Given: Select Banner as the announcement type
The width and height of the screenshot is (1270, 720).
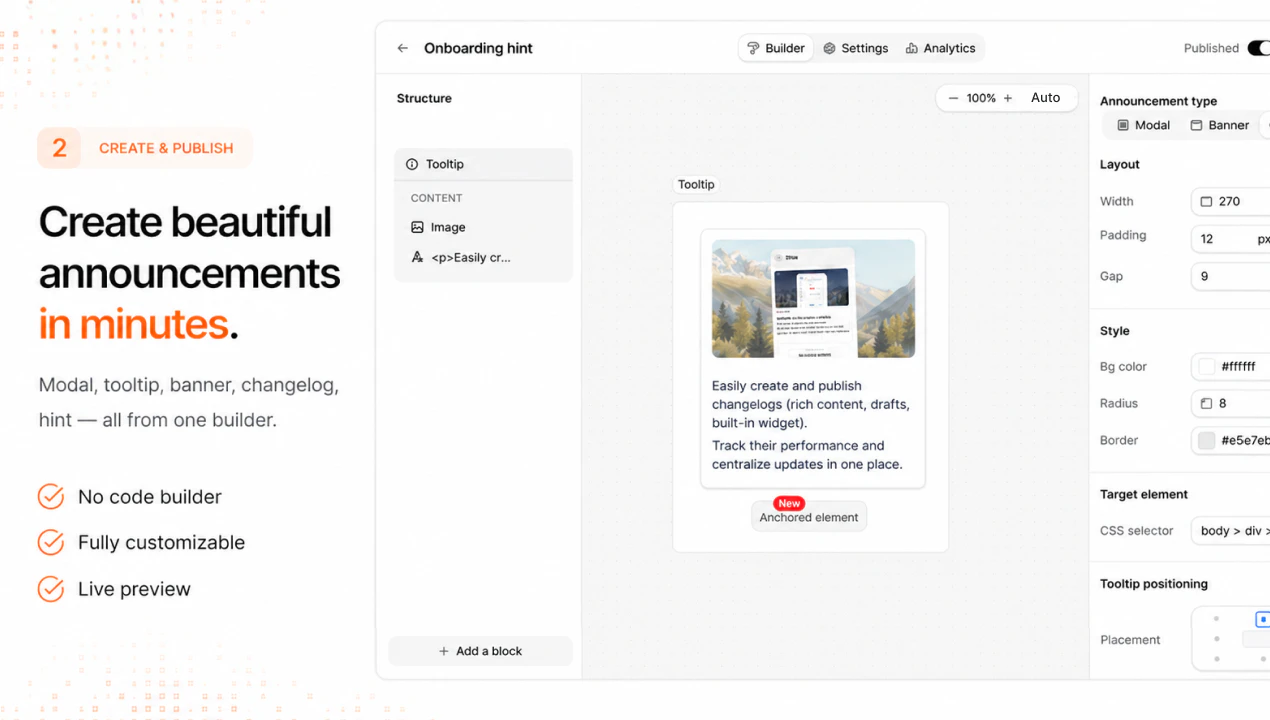Looking at the screenshot, I should (x=1219, y=124).
